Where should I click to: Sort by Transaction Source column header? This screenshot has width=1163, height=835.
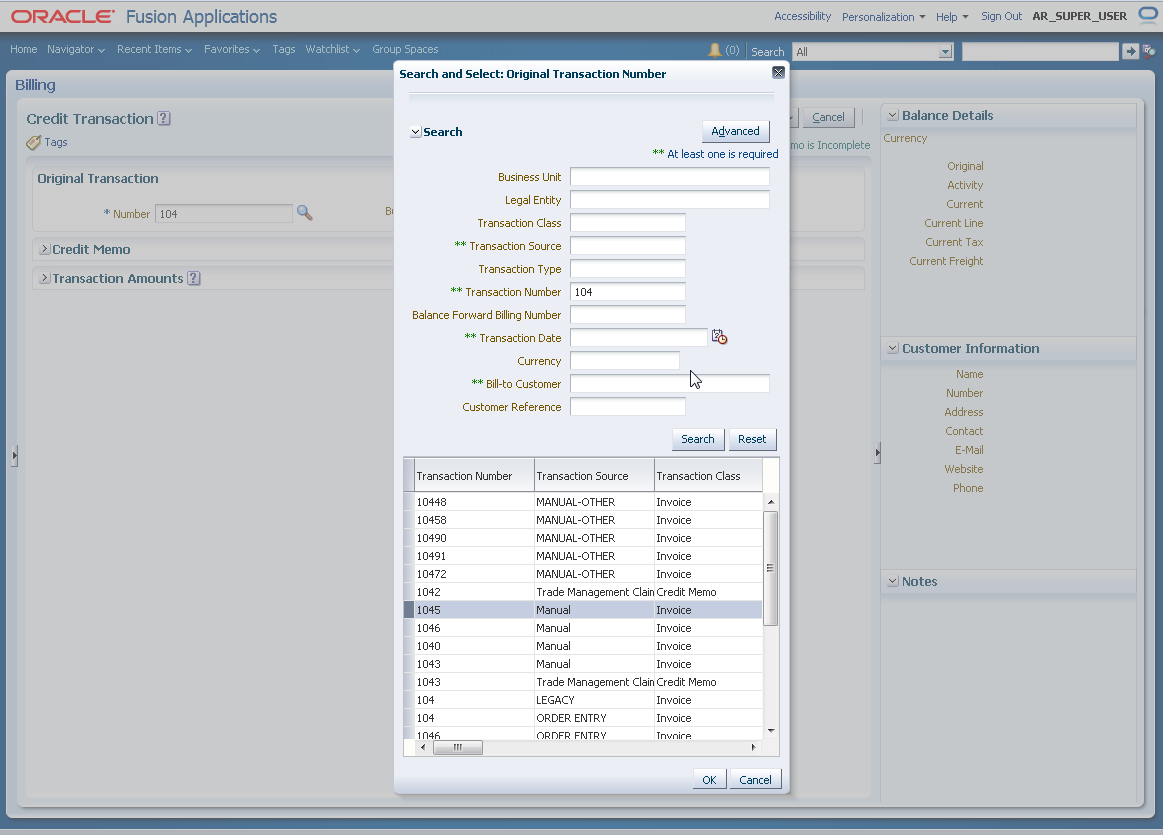(x=594, y=475)
